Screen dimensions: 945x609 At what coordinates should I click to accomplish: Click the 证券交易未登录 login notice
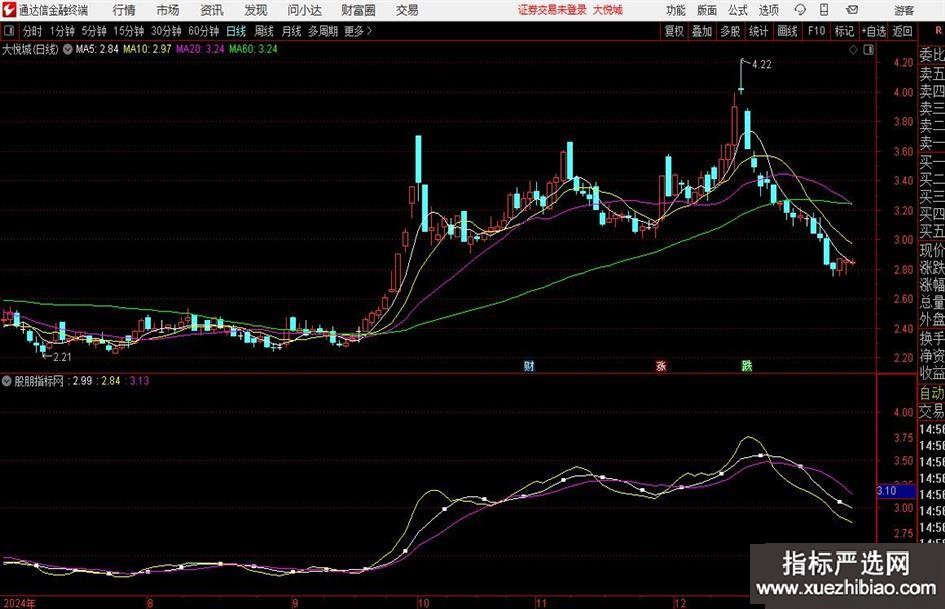click(552, 10)
